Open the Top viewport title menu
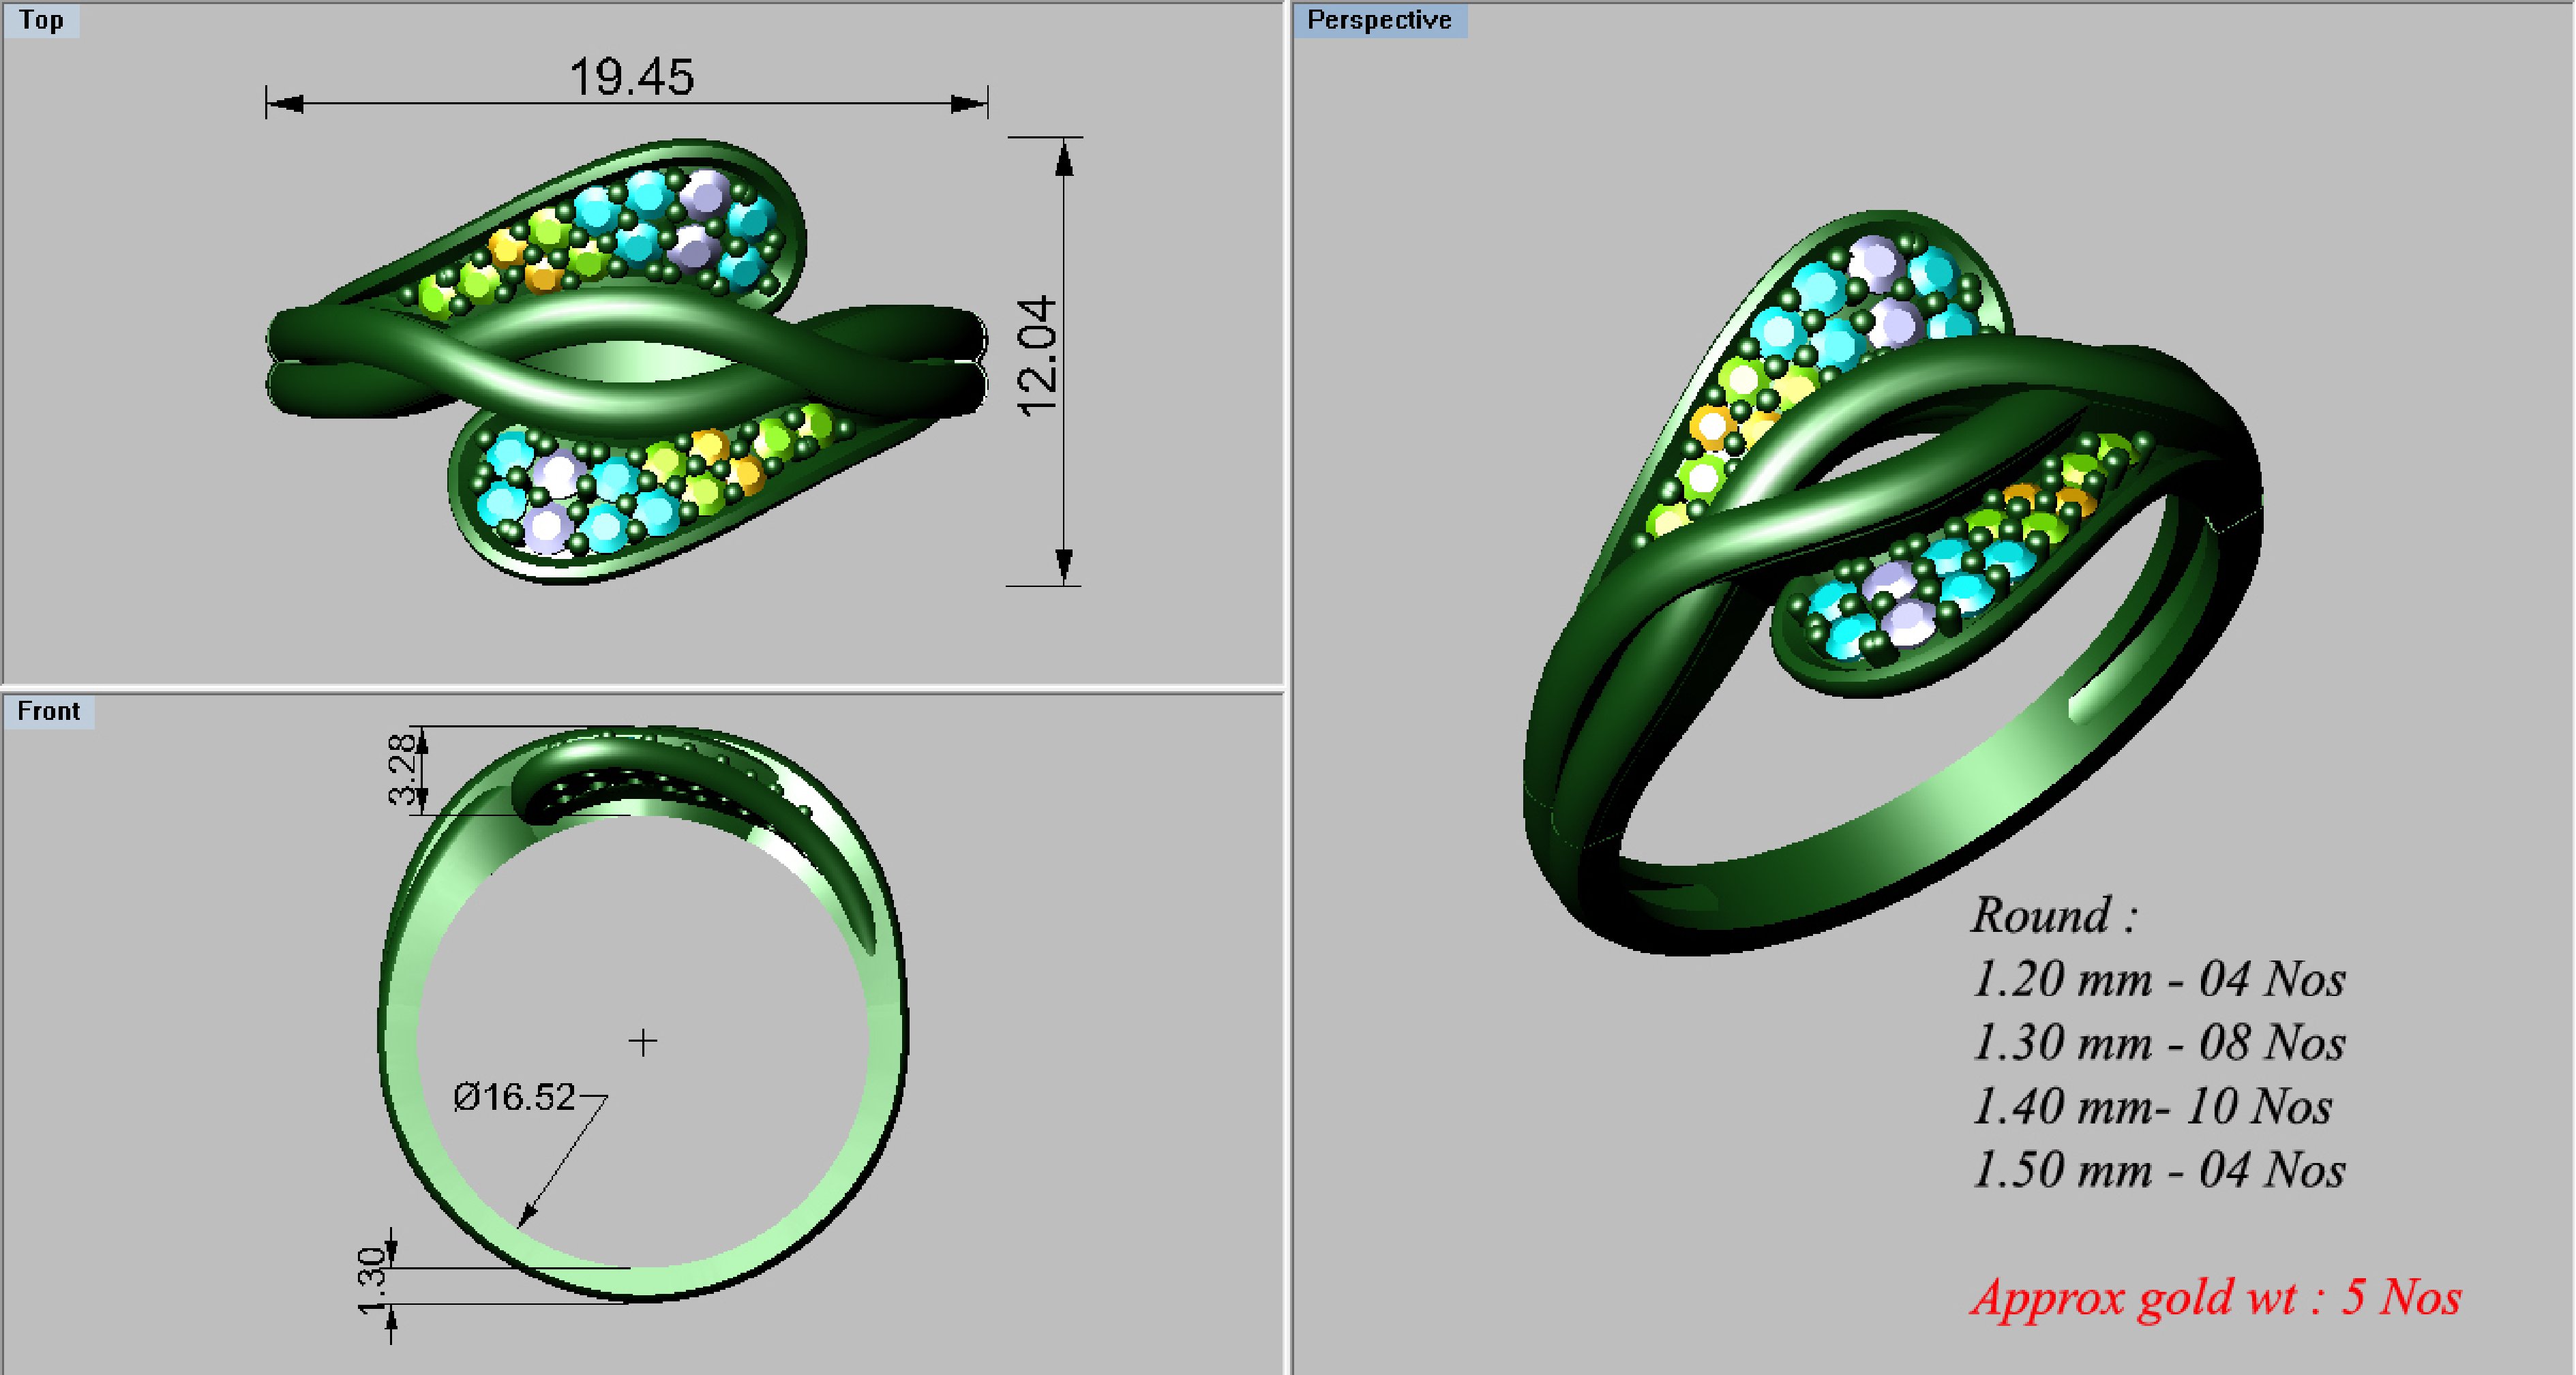 tap(41, 20)
